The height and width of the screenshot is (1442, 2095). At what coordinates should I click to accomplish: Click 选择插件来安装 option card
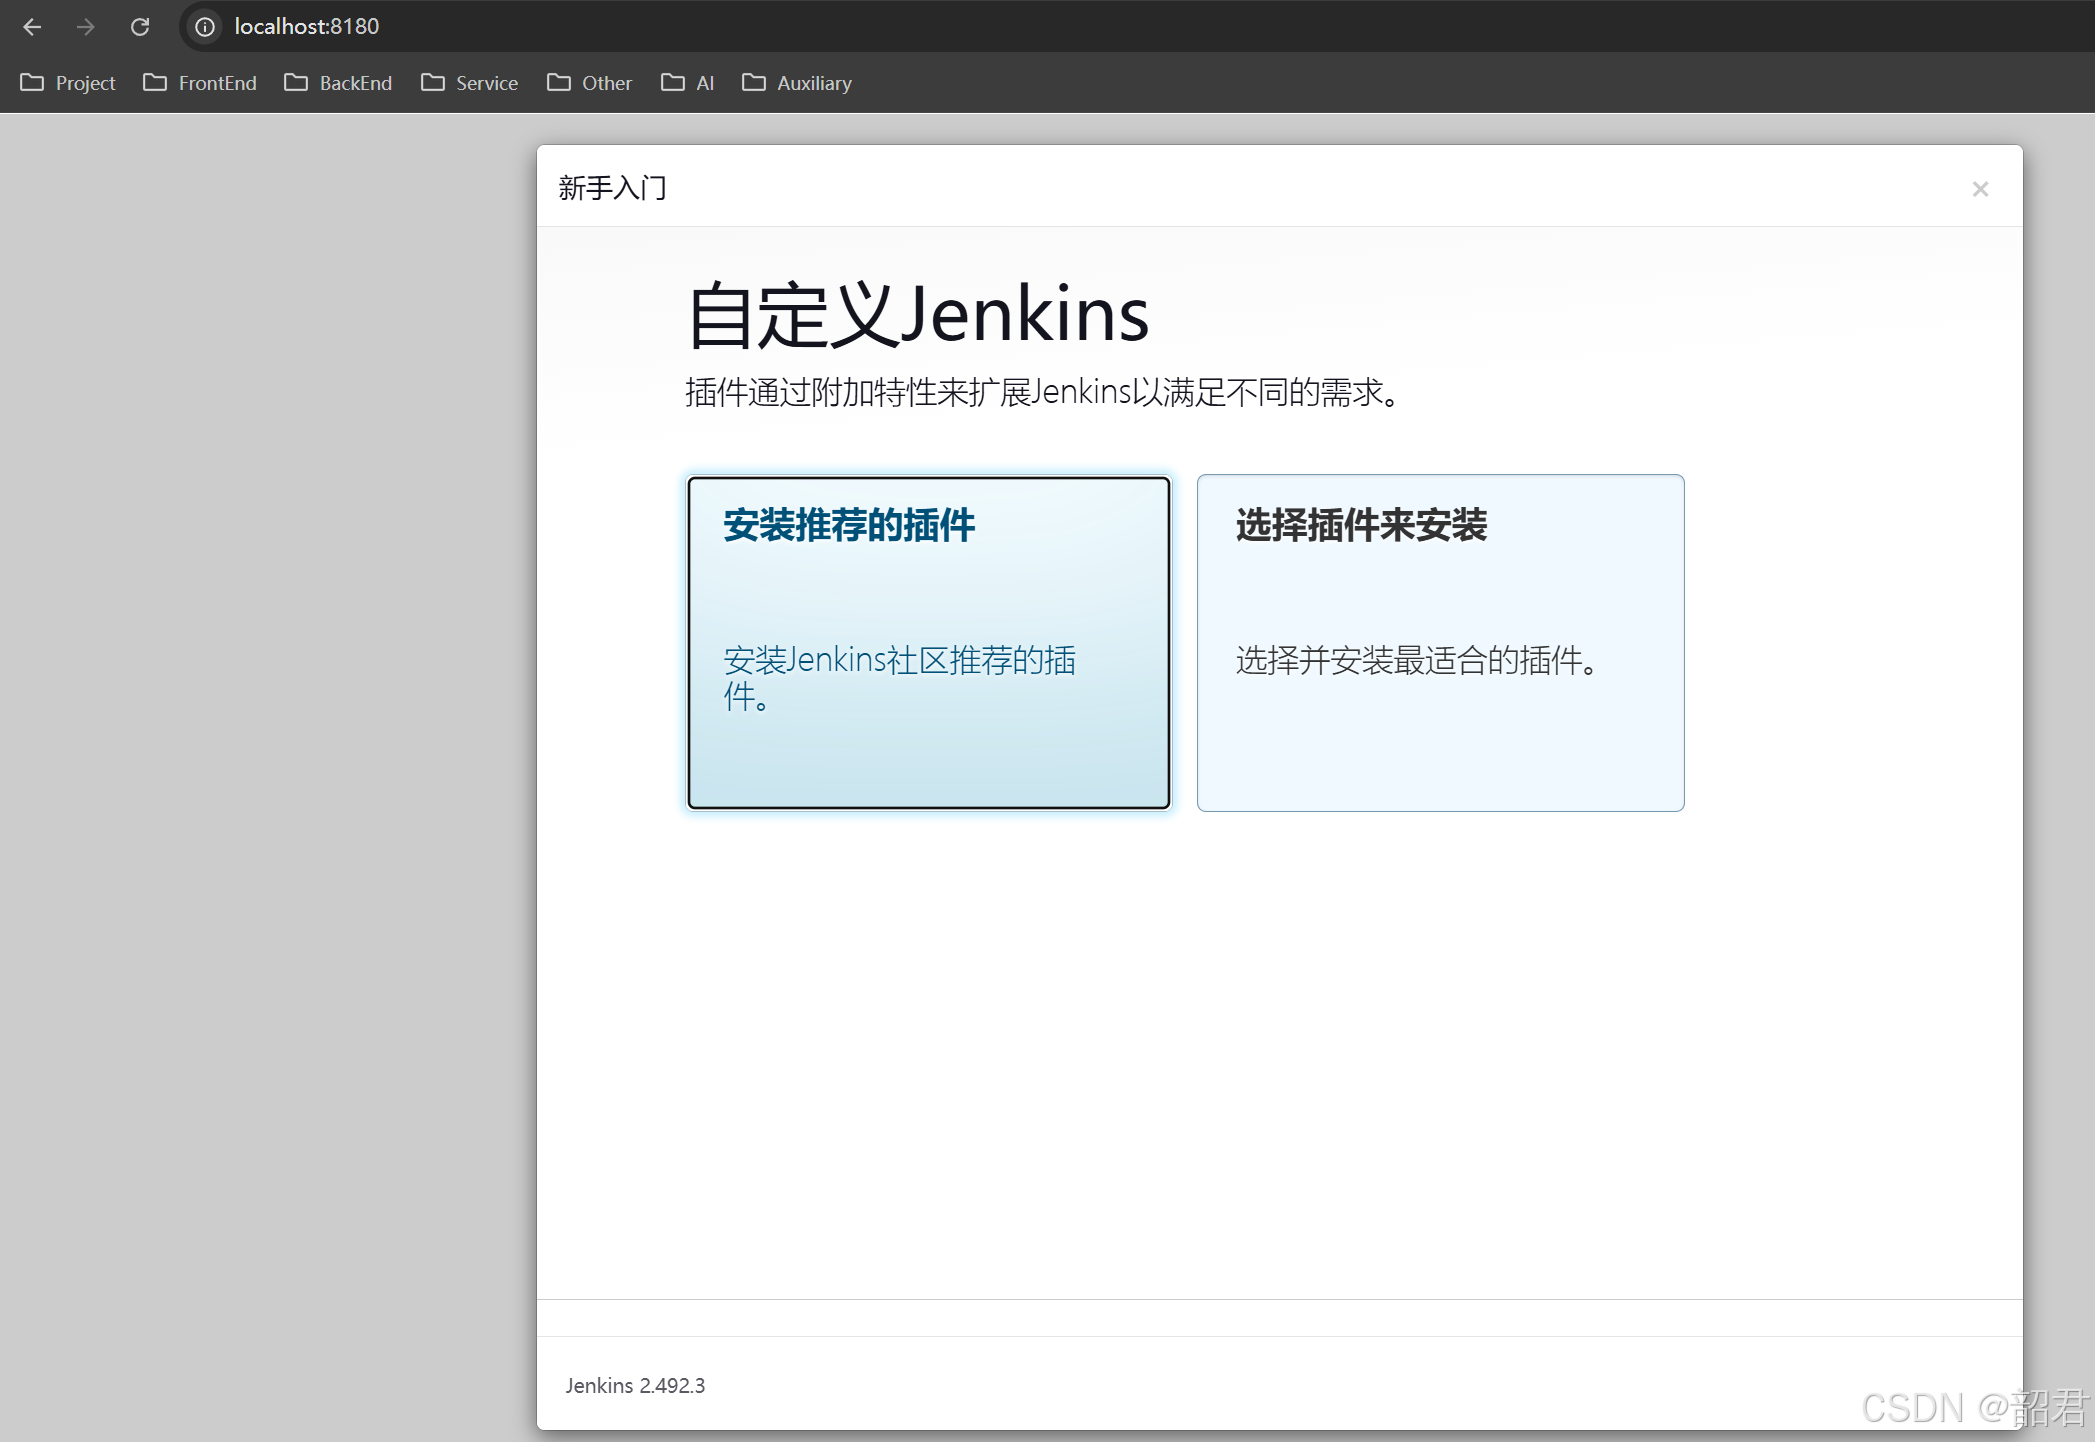[x=1440, y=642]
